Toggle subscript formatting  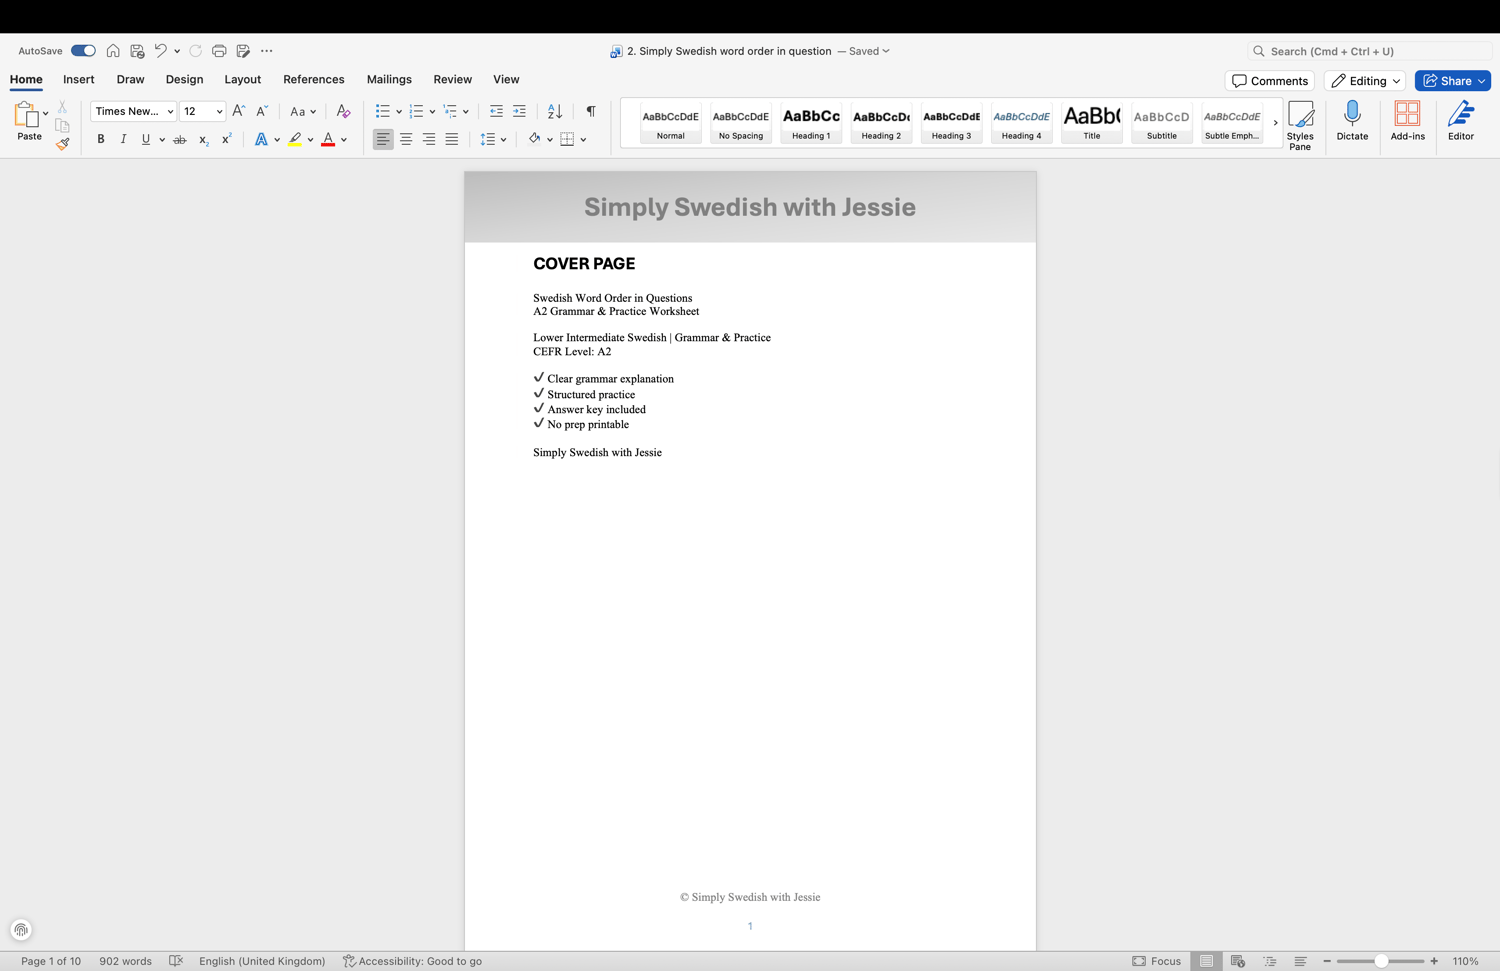(x=203, y=140)
